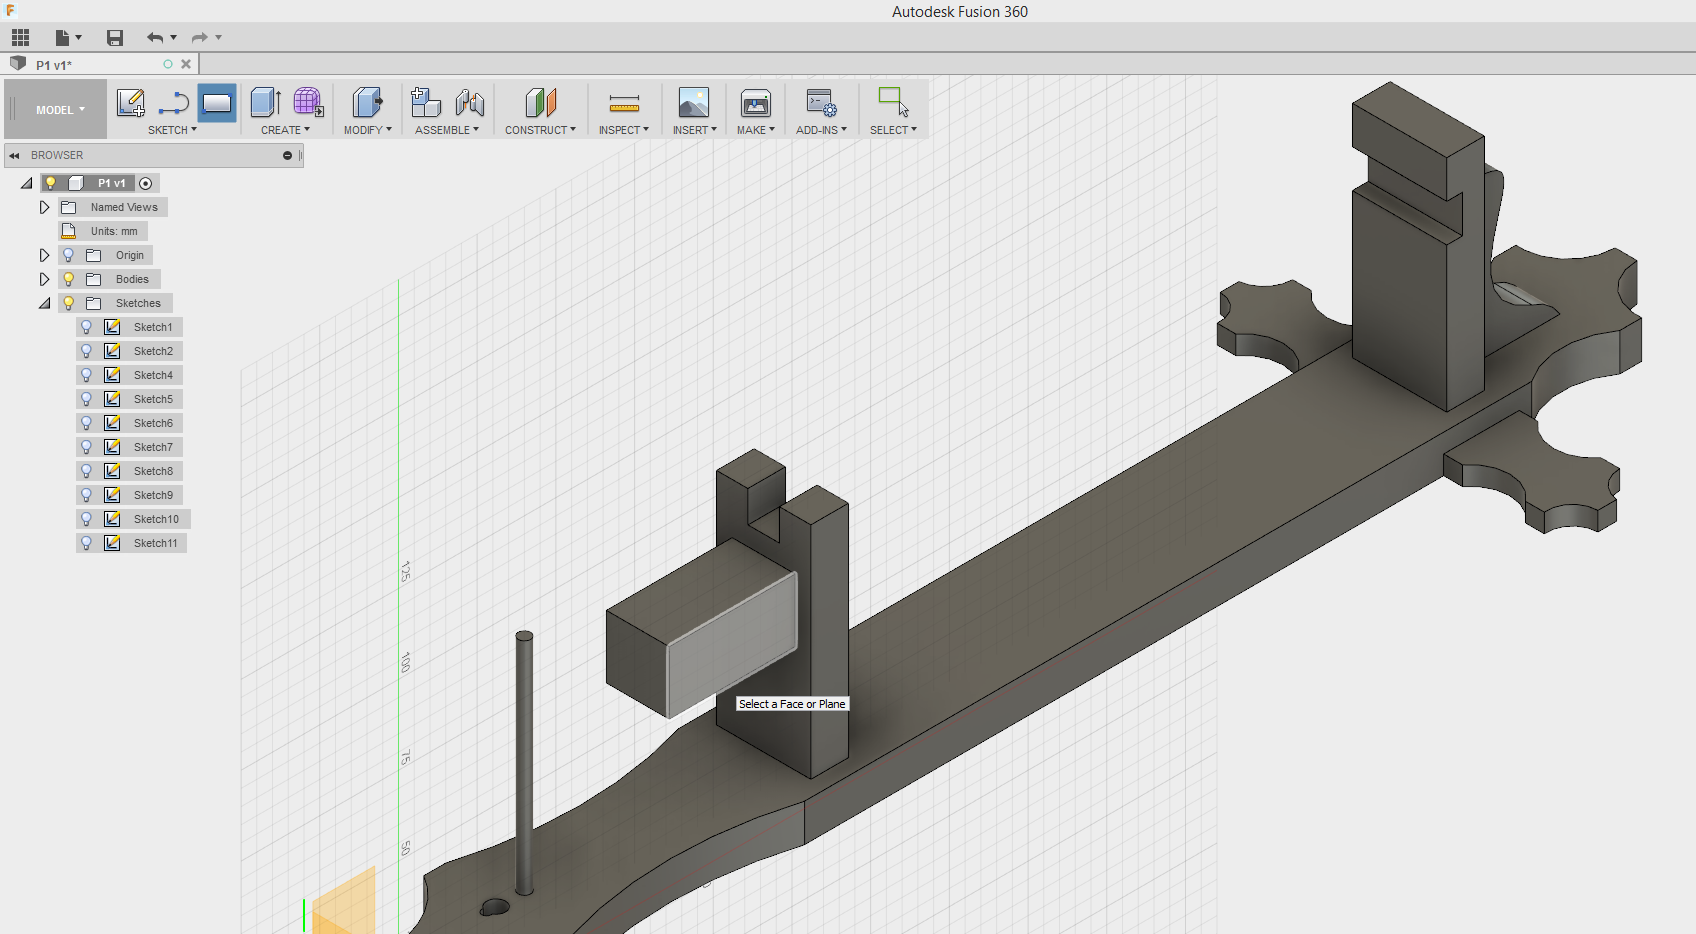Viewport: 1696px width, 934px height.
Task: Open the ADD-INS menu
Action: click(x=821, y=130)
